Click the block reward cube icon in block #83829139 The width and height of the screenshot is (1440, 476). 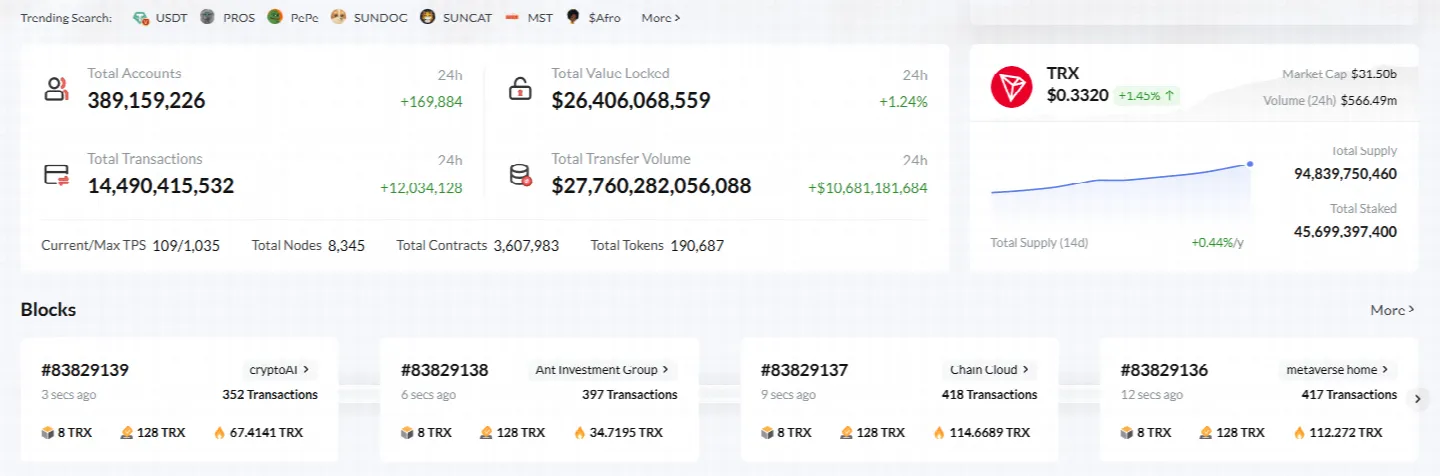coord(47,433)
